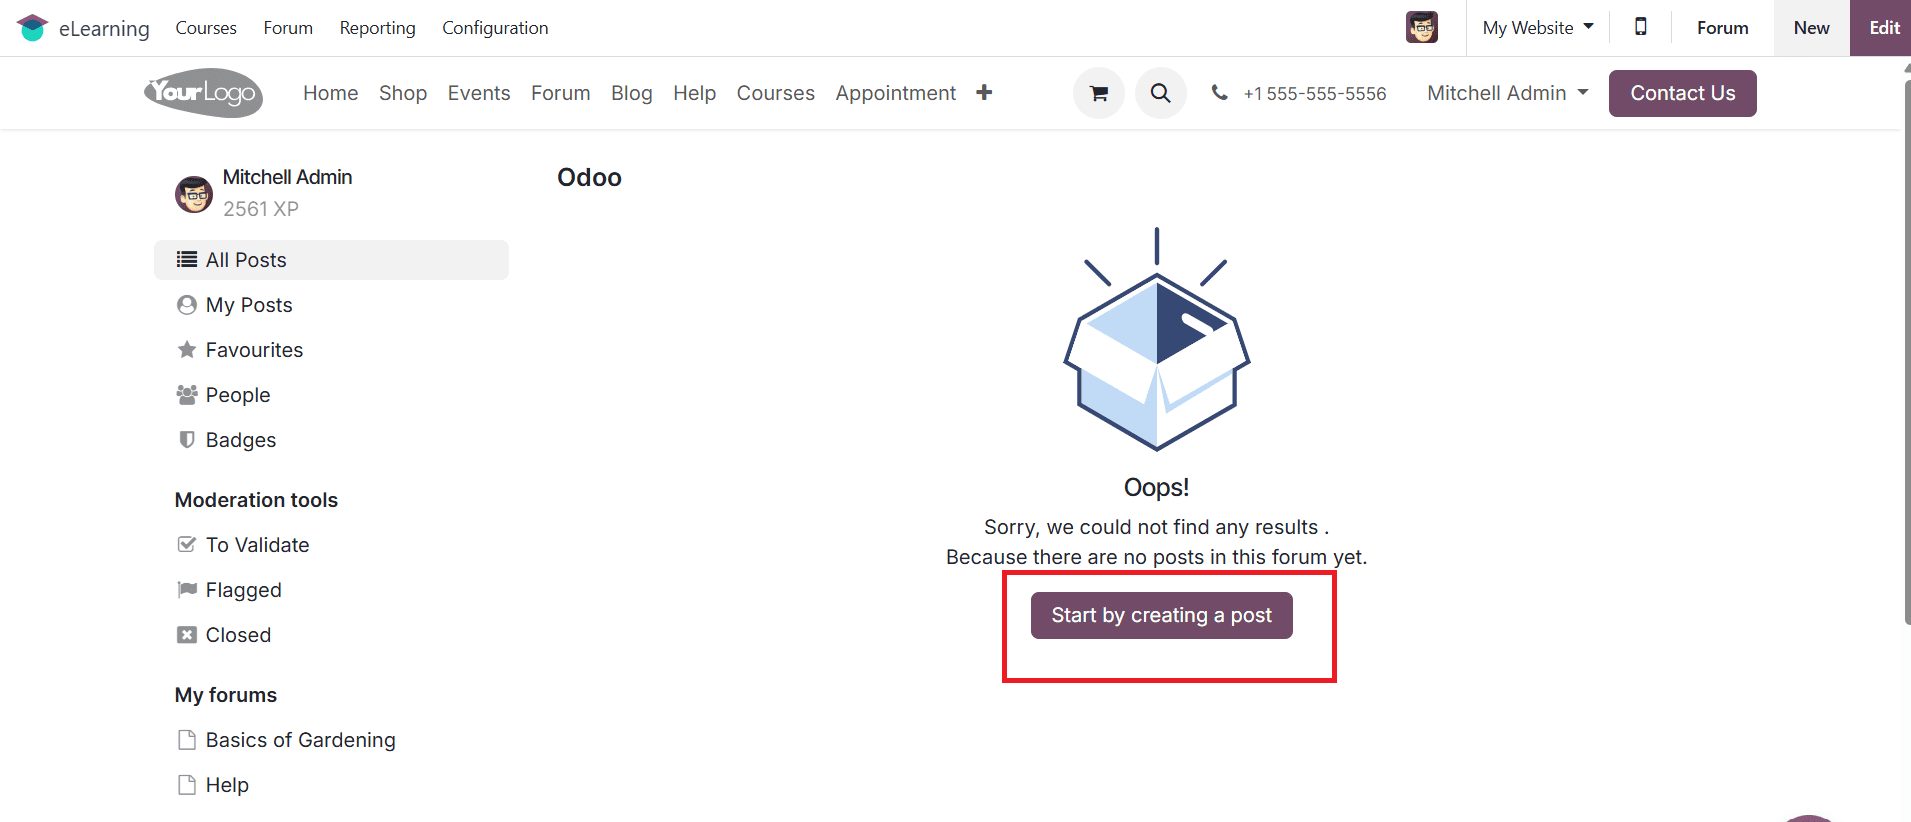Open Mitchell Admin profile picture in sidebar
Viewport: 1911px width, 822px height.
(194, 194)
